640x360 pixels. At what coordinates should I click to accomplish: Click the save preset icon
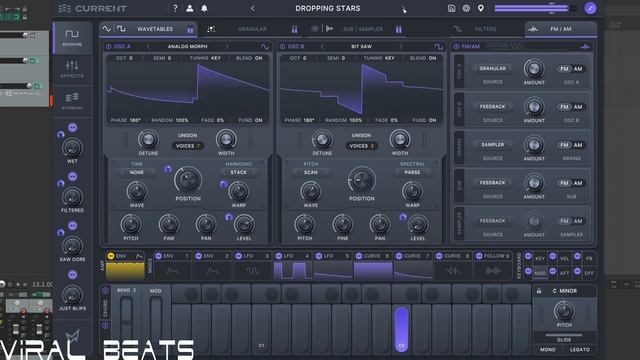pyautogui.click(x=451, y=8)
